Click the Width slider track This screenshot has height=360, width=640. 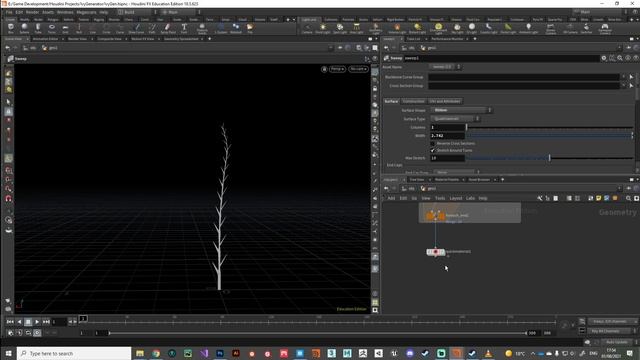pyautogui.click(x=549, y=136)
